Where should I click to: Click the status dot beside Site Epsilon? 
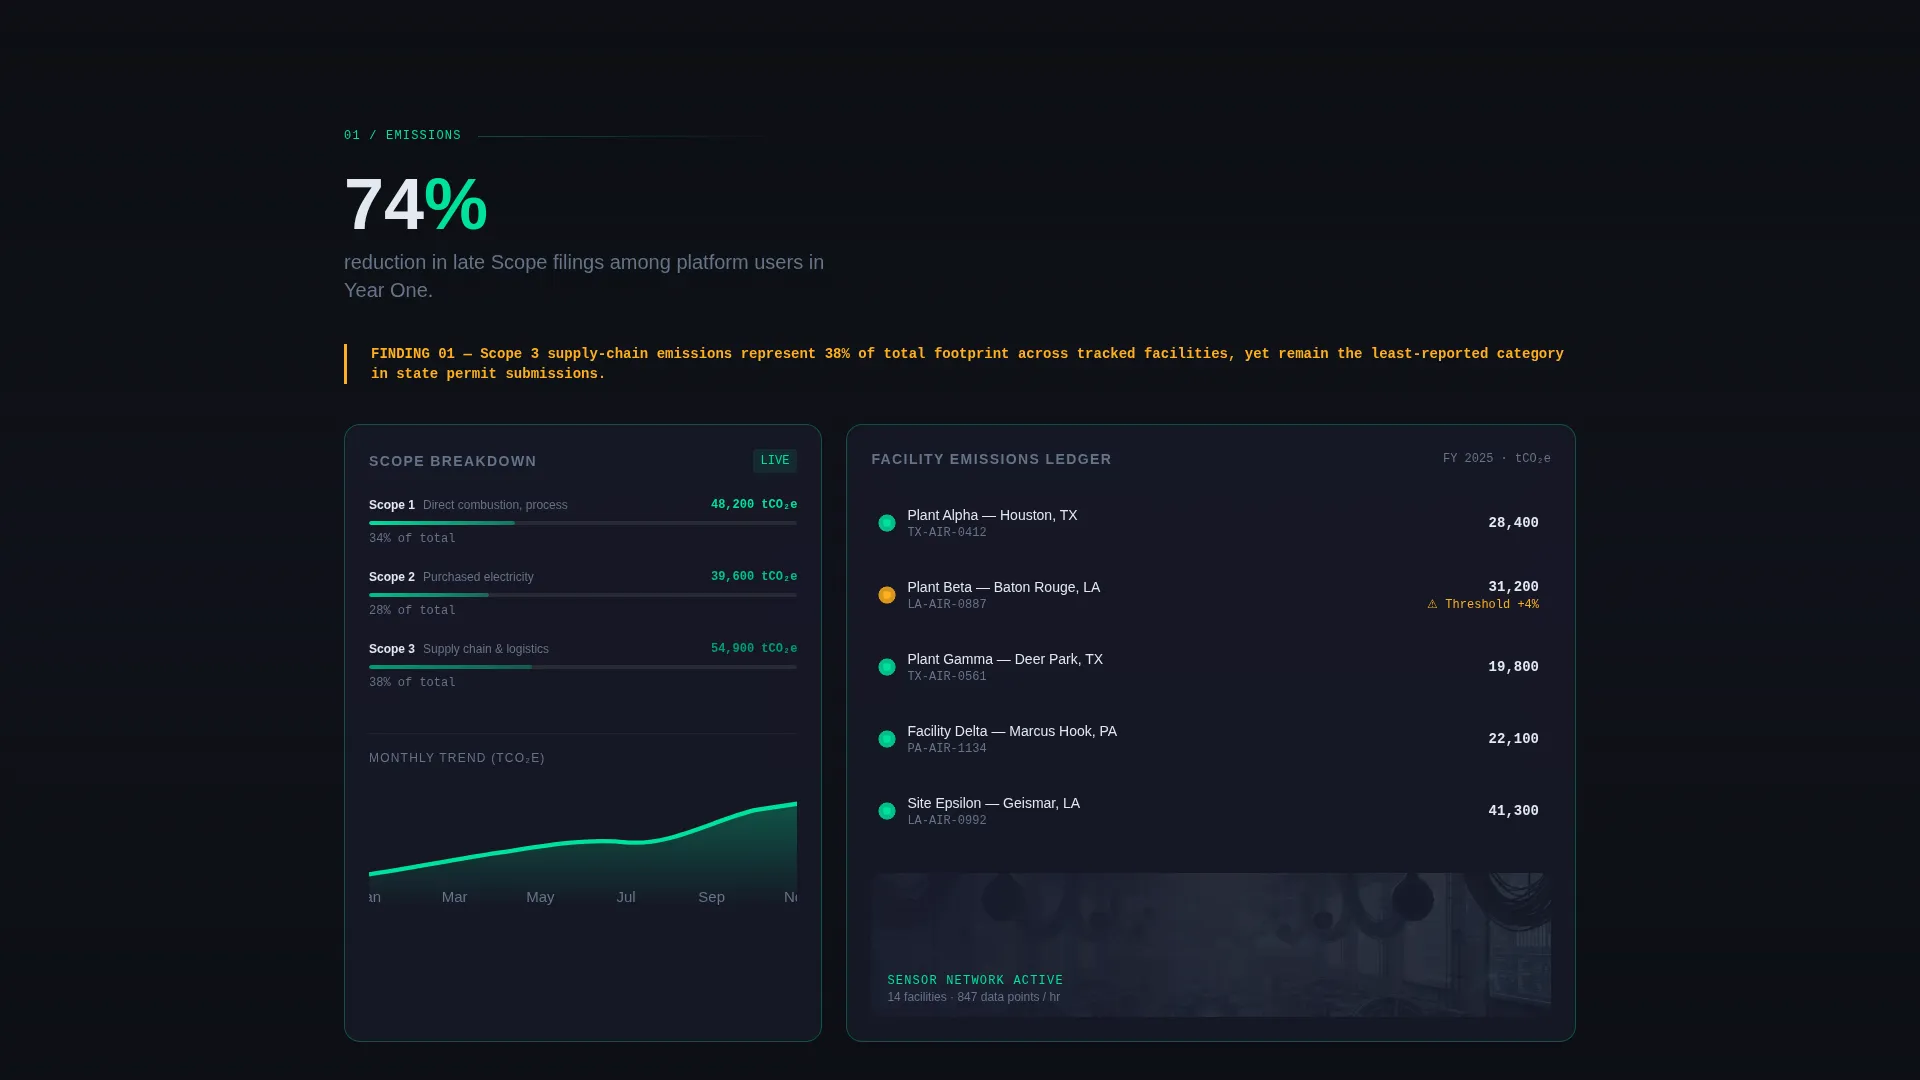click(886, 811)
